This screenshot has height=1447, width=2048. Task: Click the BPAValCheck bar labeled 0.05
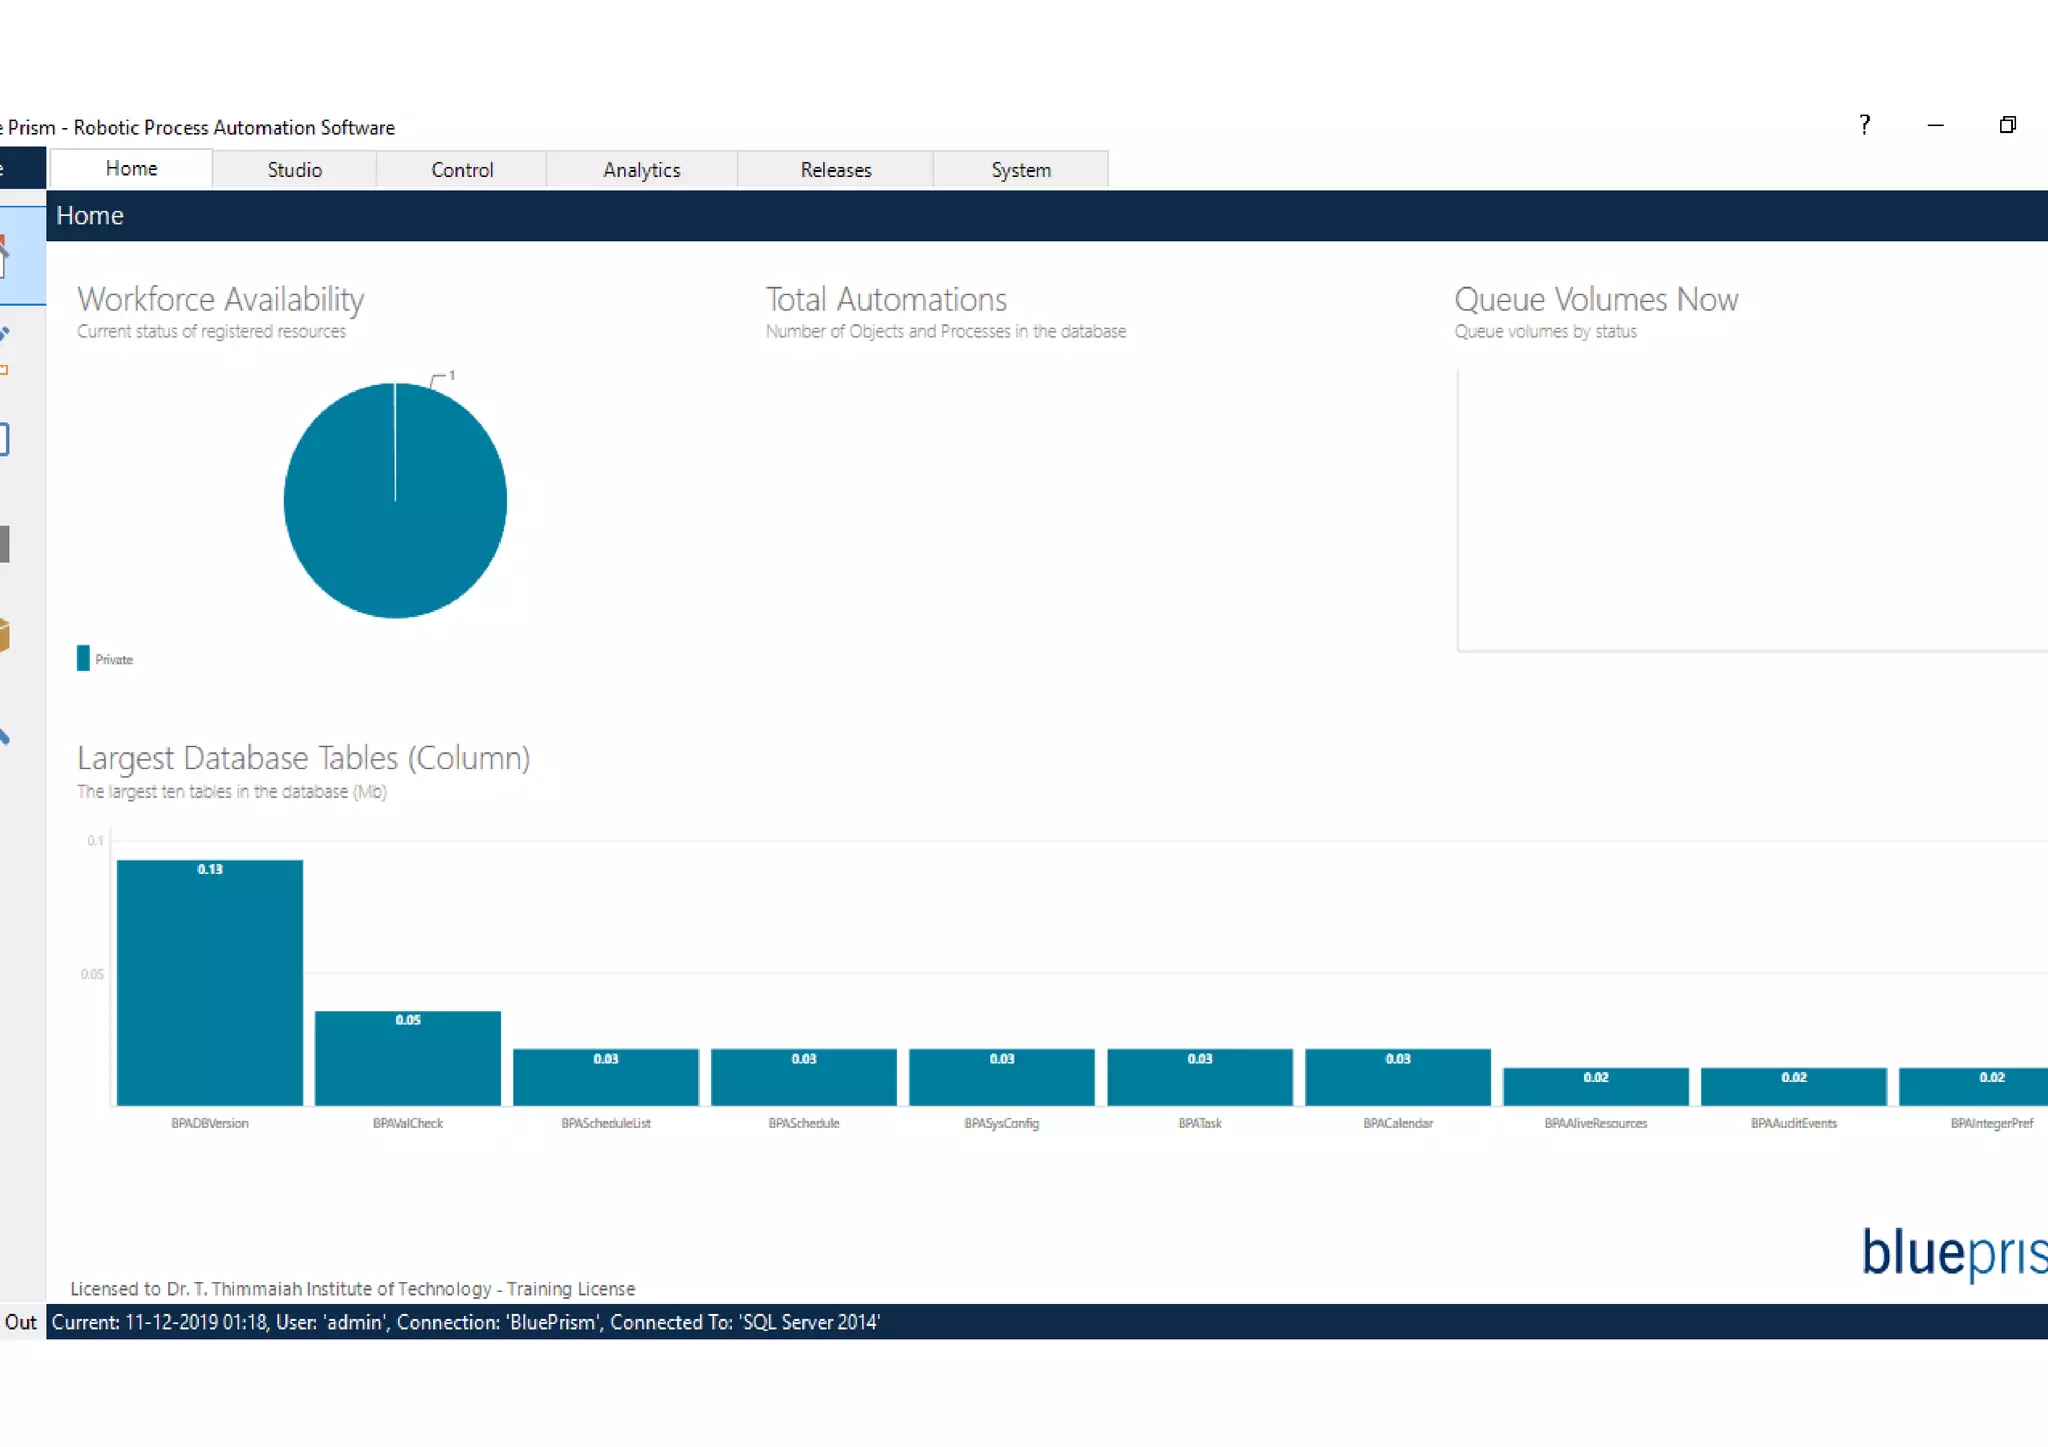pos(407,1058)
